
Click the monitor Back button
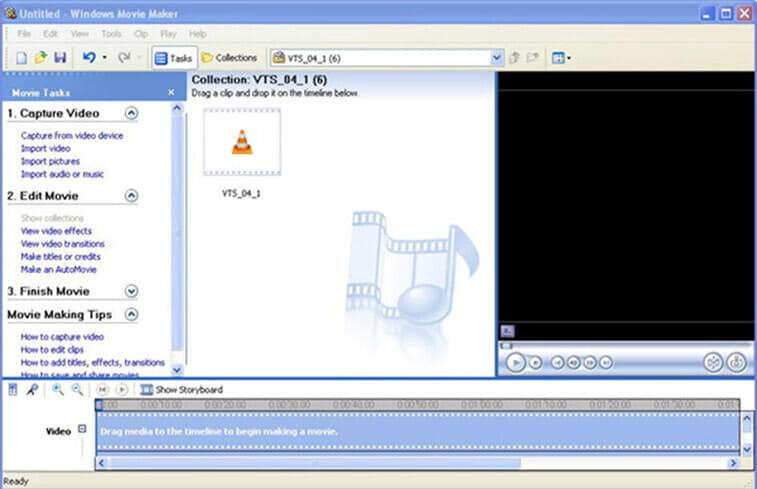[x=557, y=363]
